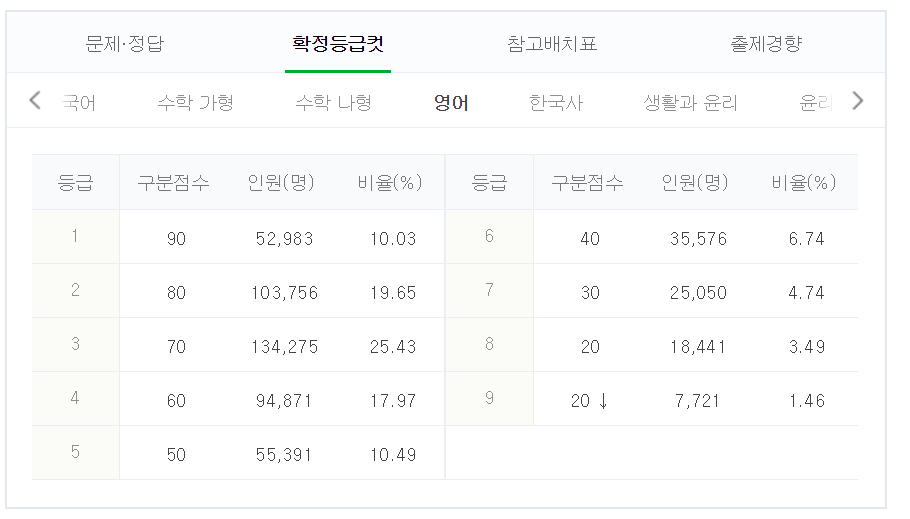Select the 한국사 subject tab

tap(556, 103)
